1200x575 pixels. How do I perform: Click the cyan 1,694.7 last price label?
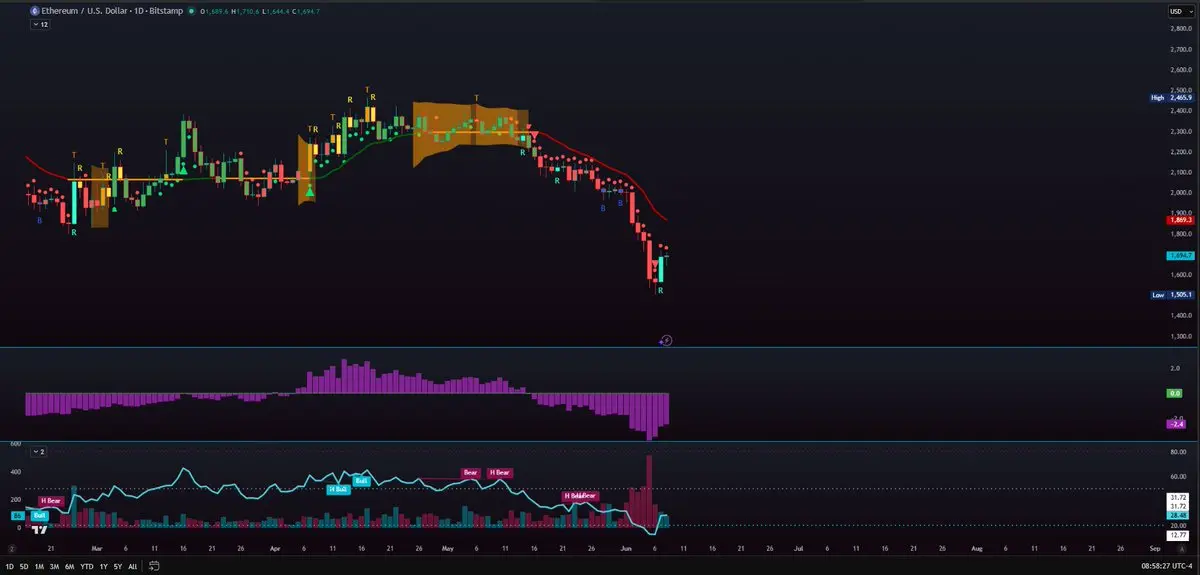coord(1181,256)
